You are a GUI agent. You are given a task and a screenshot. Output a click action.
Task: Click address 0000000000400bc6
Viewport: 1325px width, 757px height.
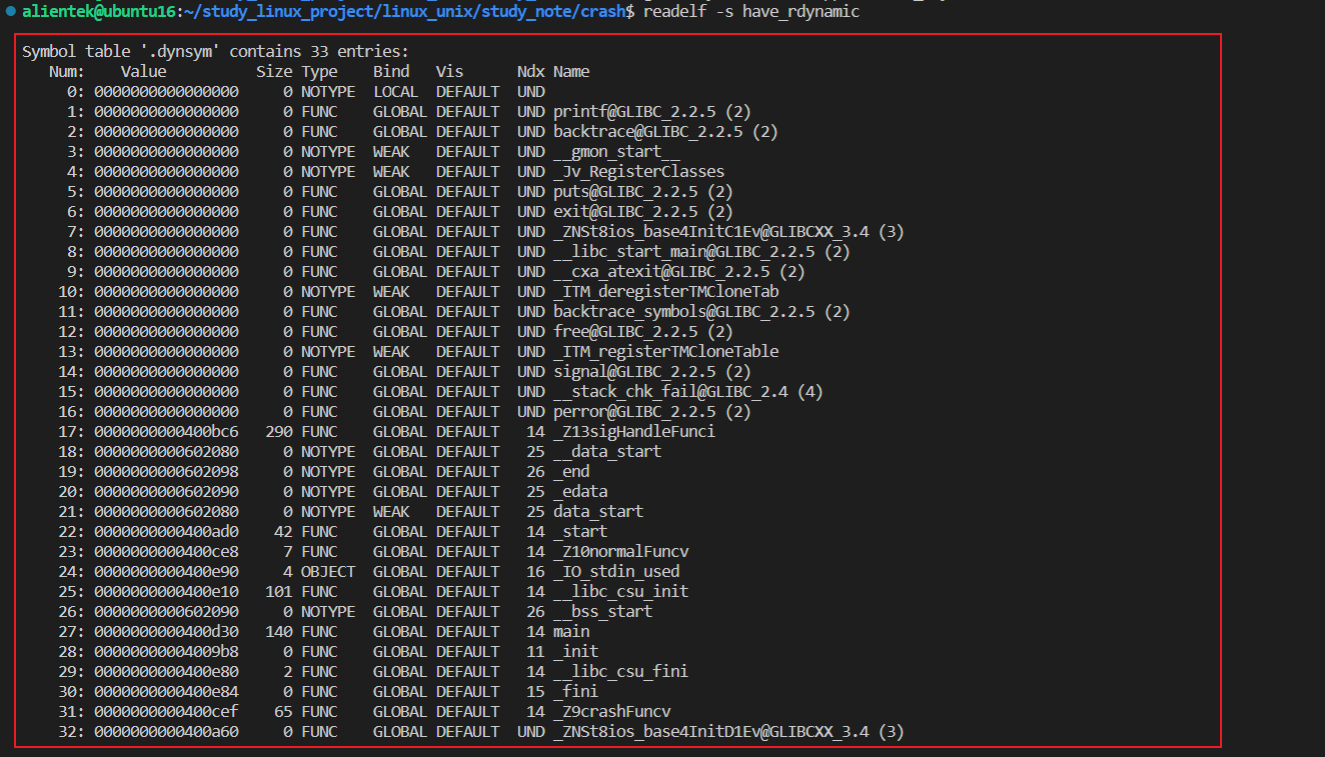pyautogui.click(x=166, y=431)
